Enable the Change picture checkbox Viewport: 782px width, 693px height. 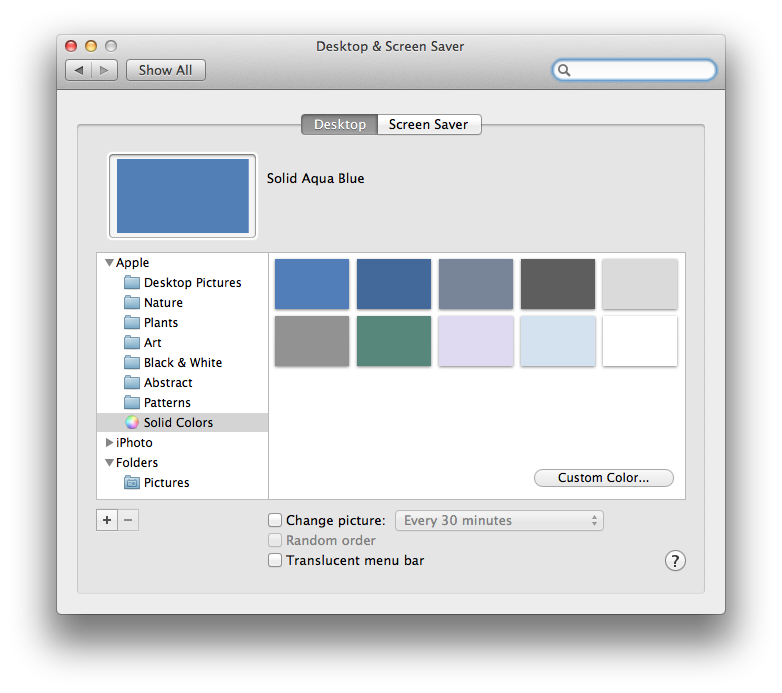275,520
